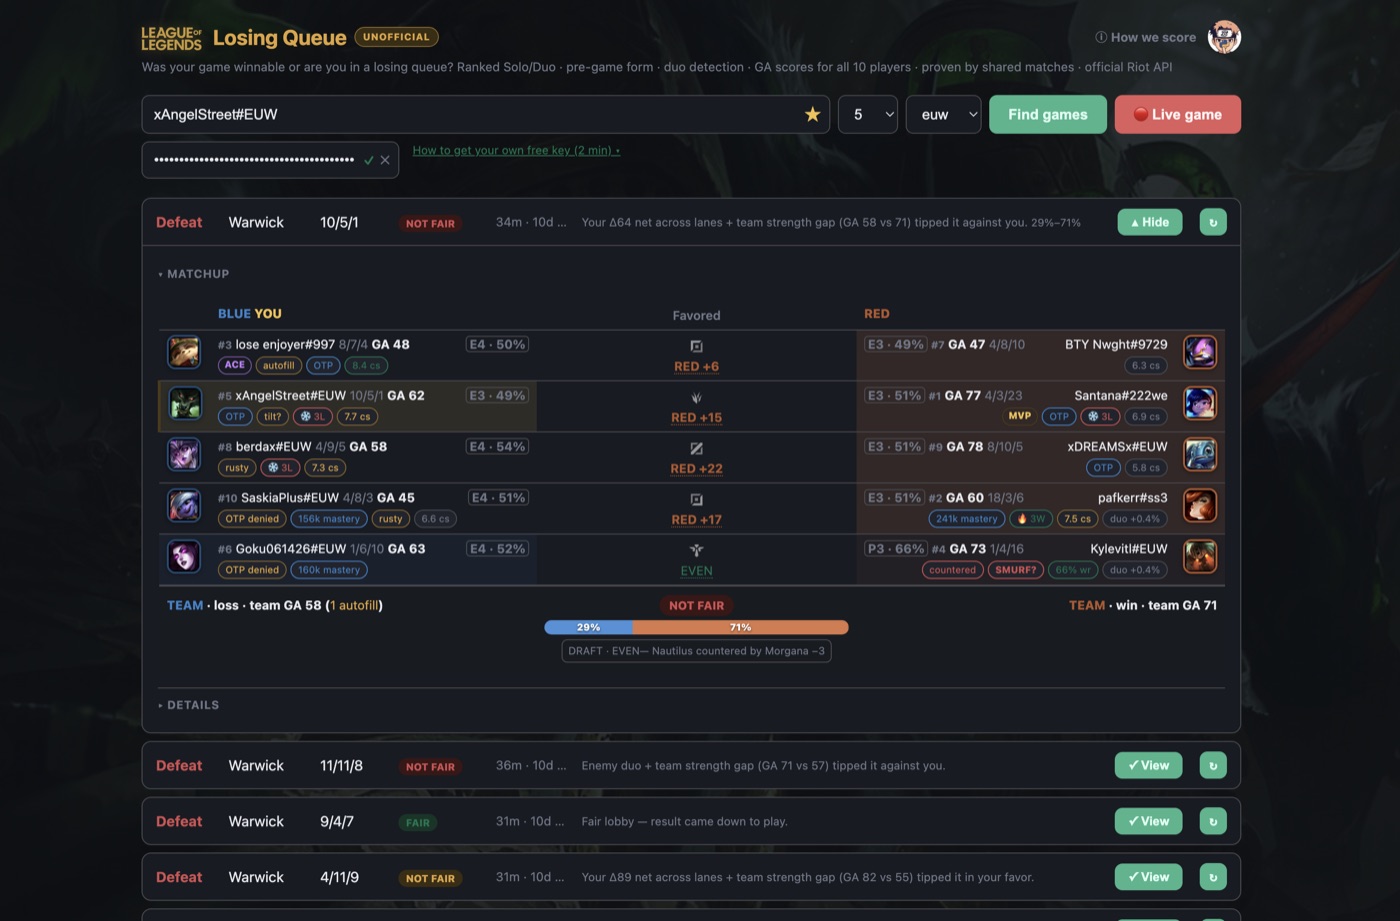The height and width of the screenshot is (921, 1400).
Task: Click the masked API key field
Action: [270, 160]
